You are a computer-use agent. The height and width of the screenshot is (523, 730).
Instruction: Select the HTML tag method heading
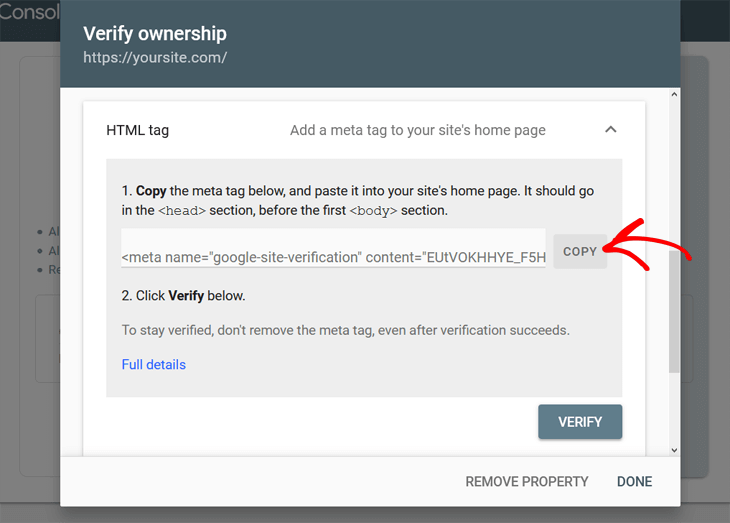pos(137,130)
